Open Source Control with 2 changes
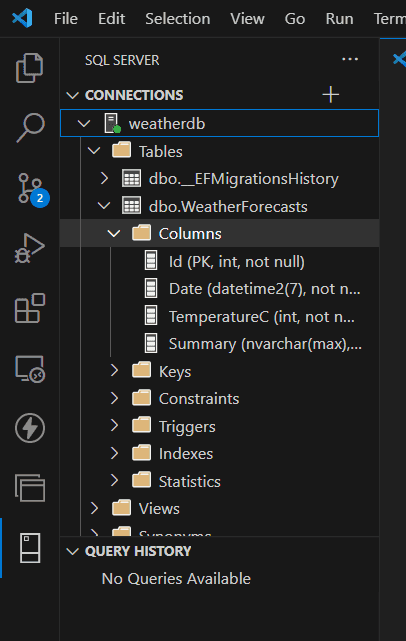The image size is (406, 641). tap(30, 189)
